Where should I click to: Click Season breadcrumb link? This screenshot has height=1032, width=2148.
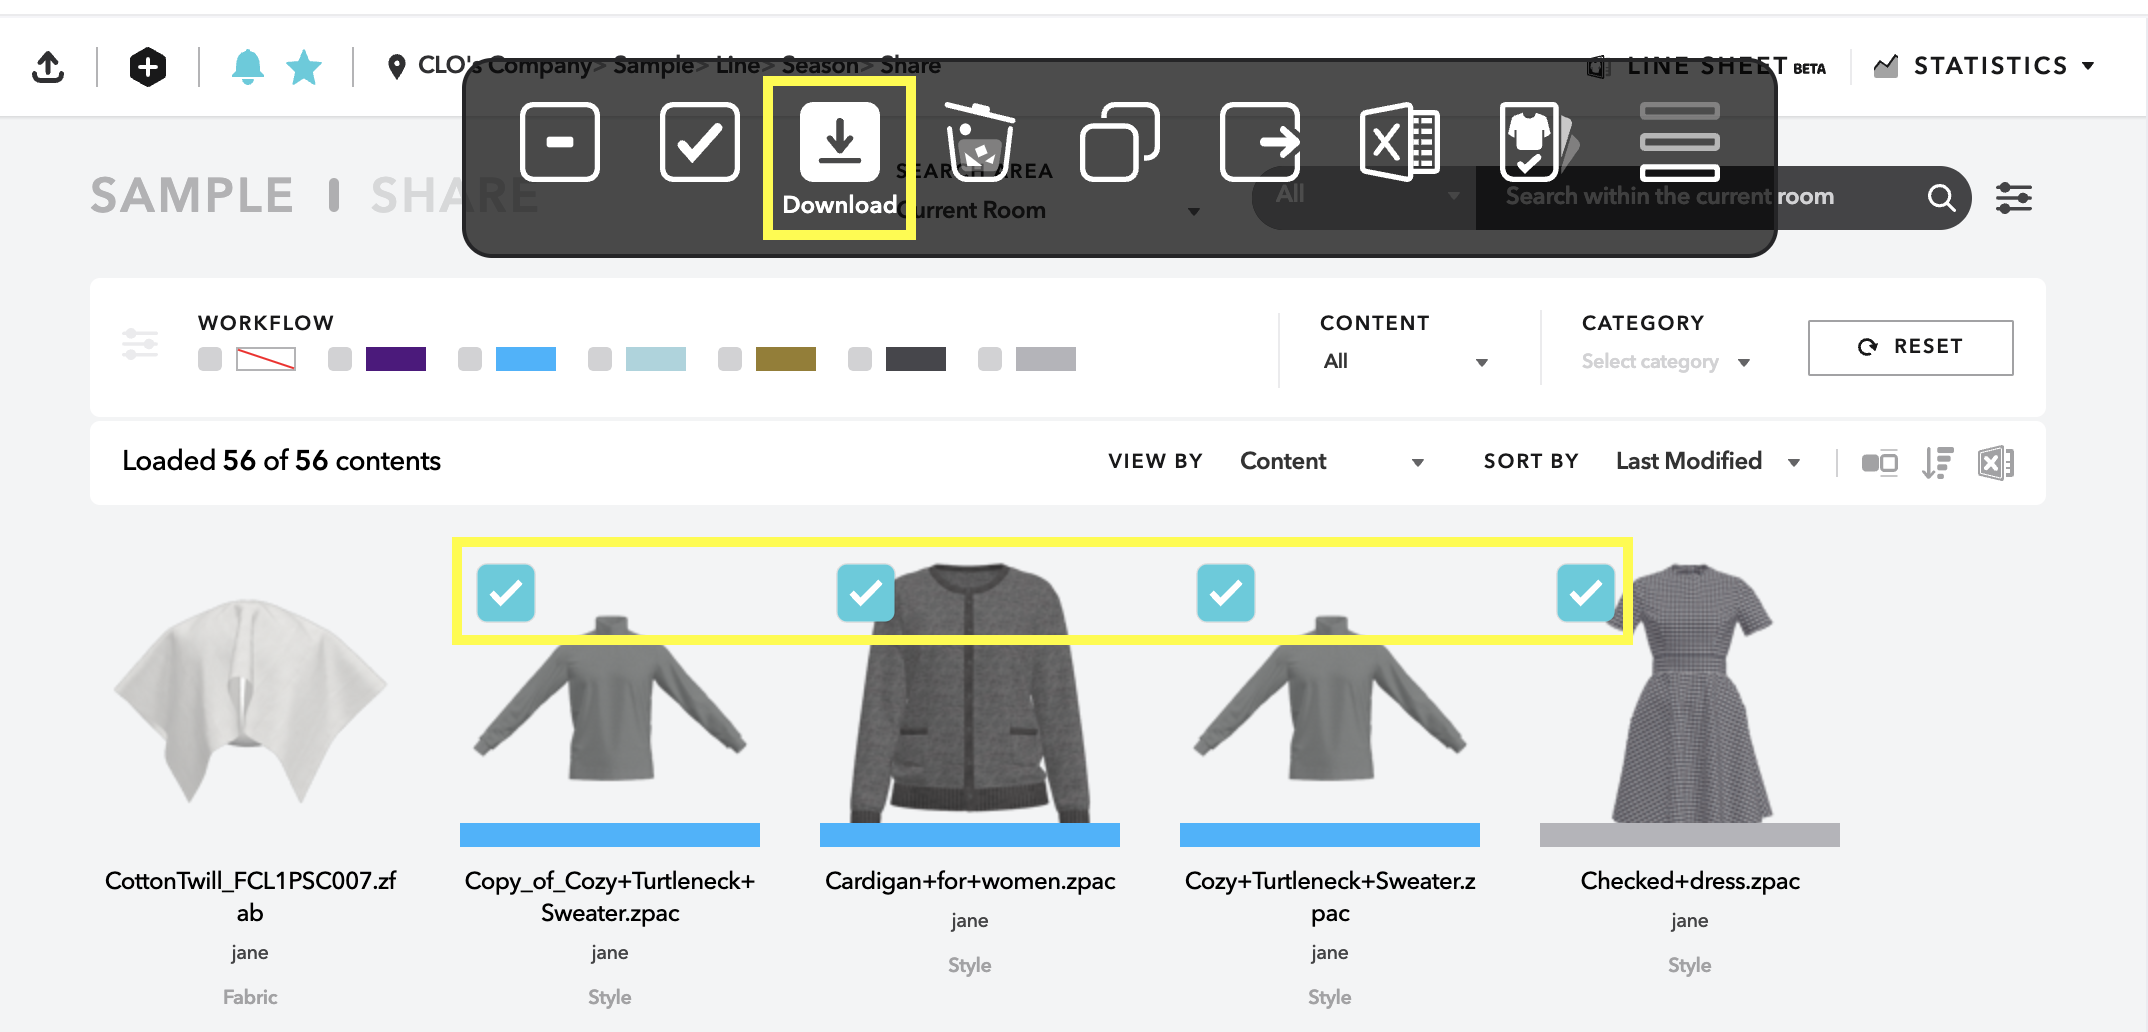[820, 66]
